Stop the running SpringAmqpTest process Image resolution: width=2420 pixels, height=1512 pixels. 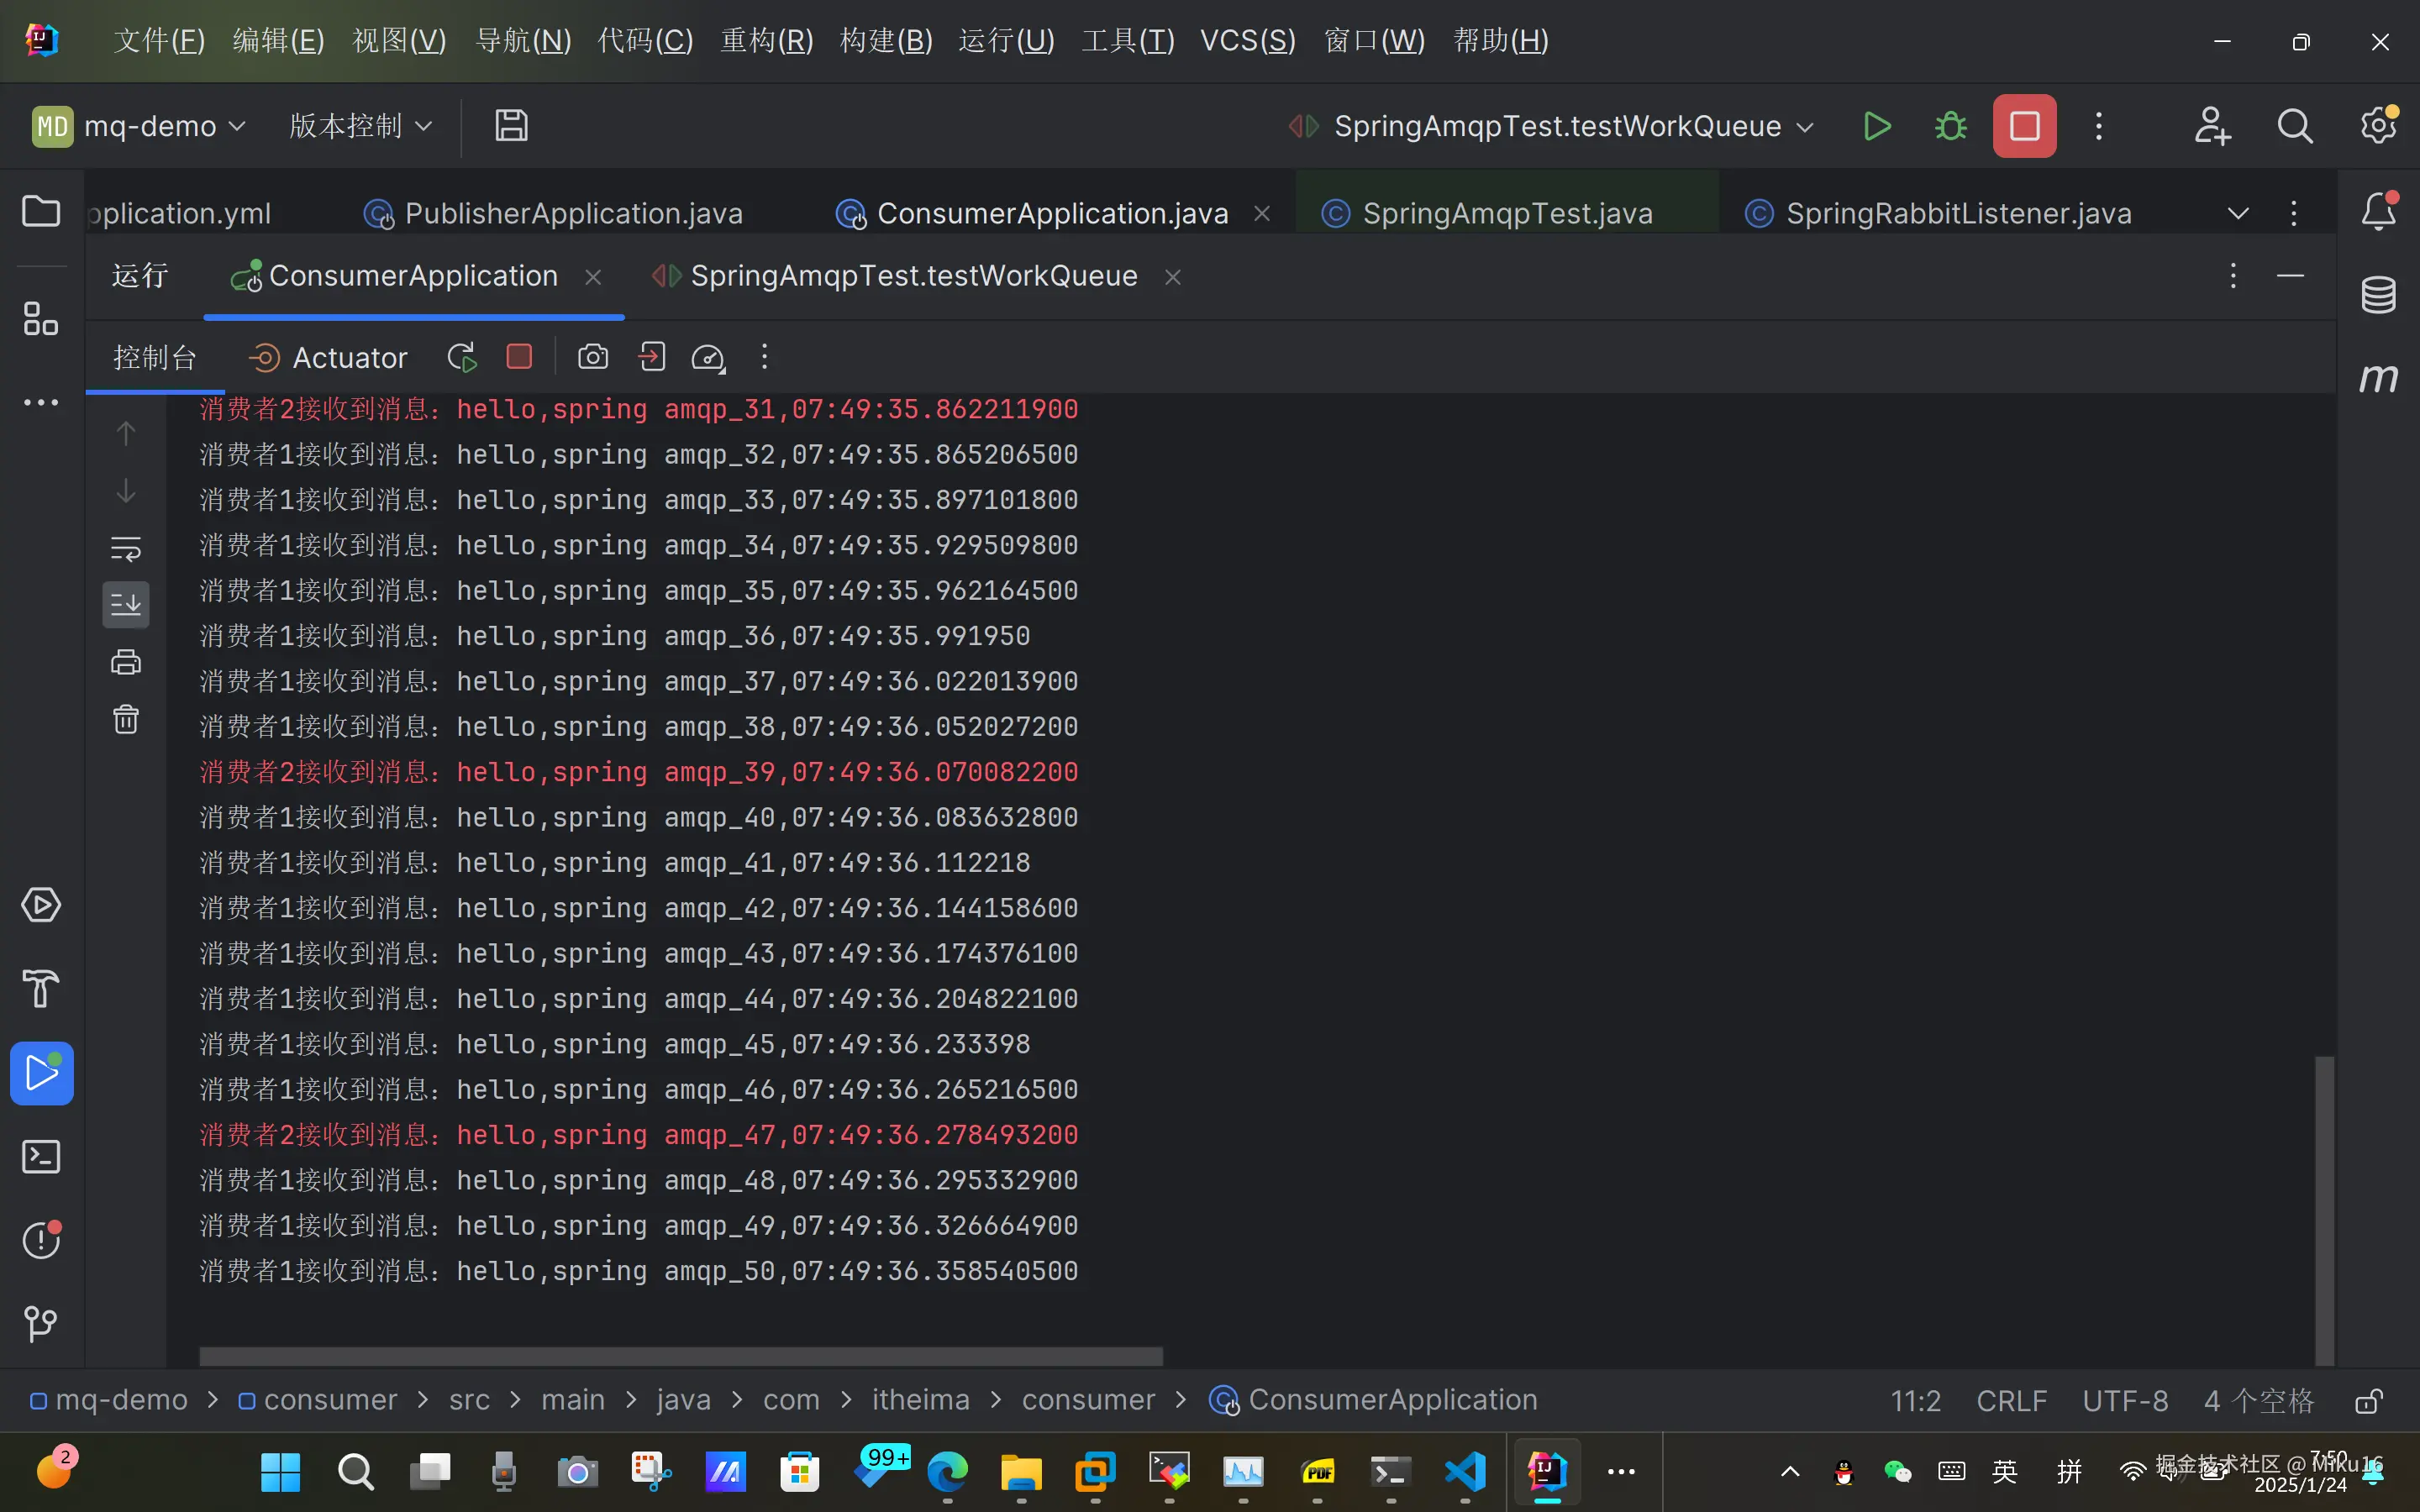tap(2024, 126)
